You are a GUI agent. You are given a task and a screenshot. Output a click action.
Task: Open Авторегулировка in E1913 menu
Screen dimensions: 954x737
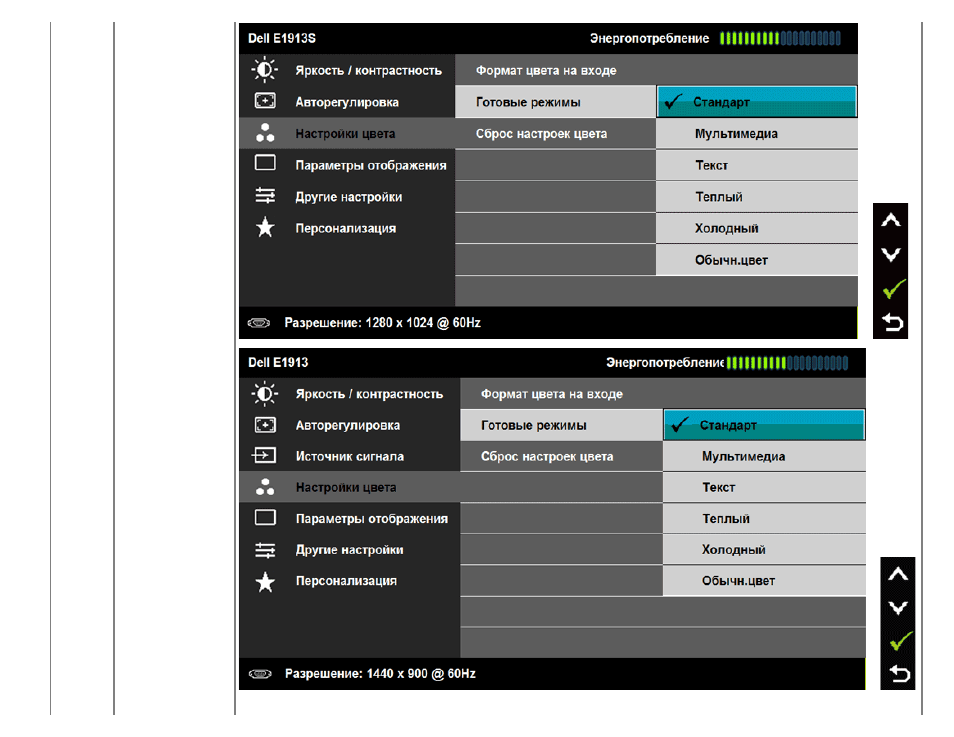(x=349, y=425)
